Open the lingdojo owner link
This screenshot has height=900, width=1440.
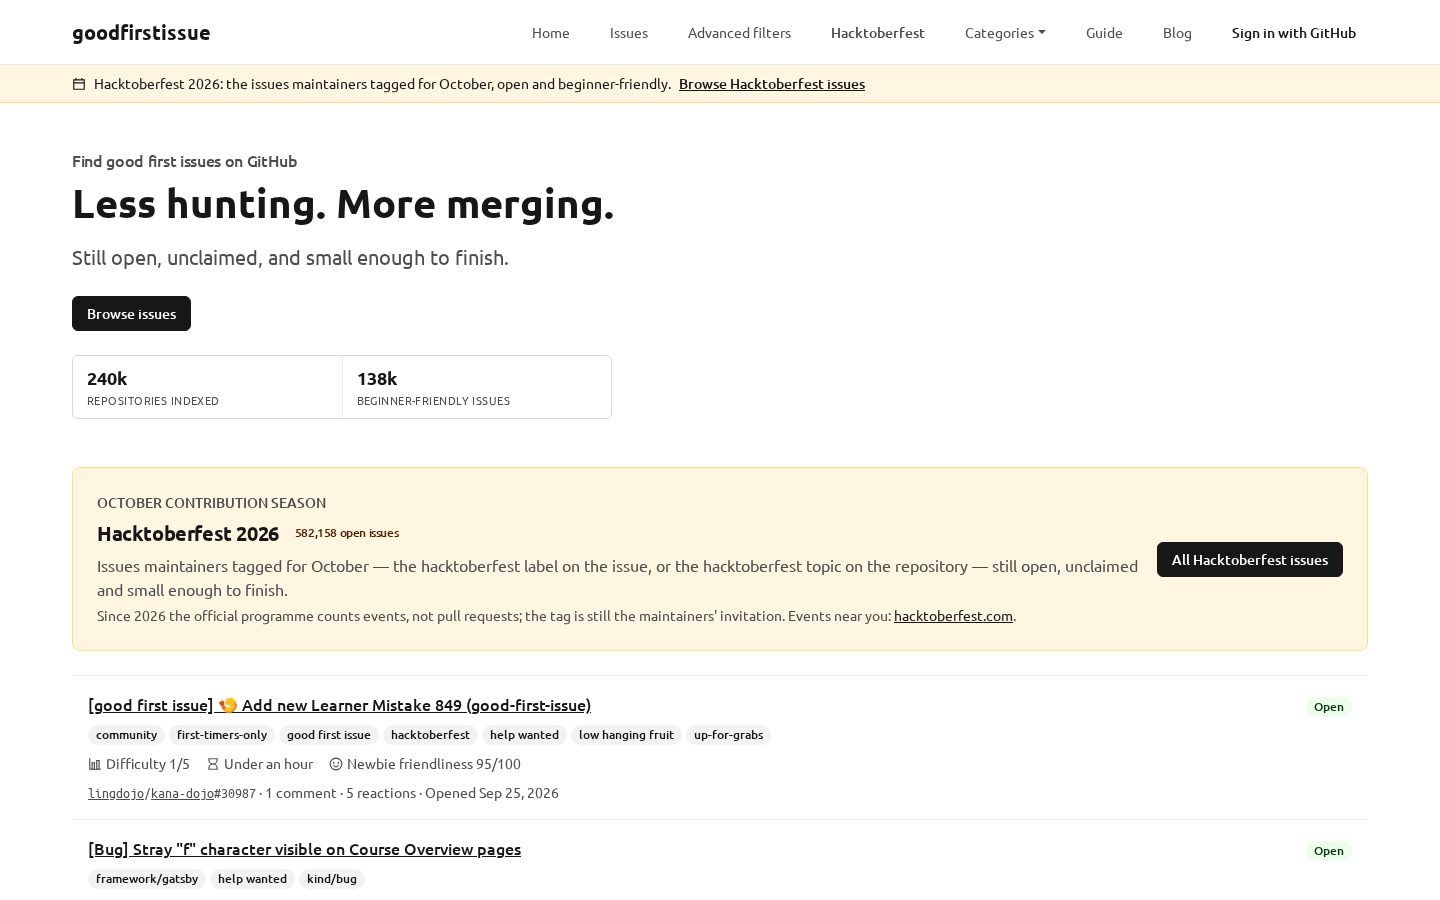tap(116, 794)
